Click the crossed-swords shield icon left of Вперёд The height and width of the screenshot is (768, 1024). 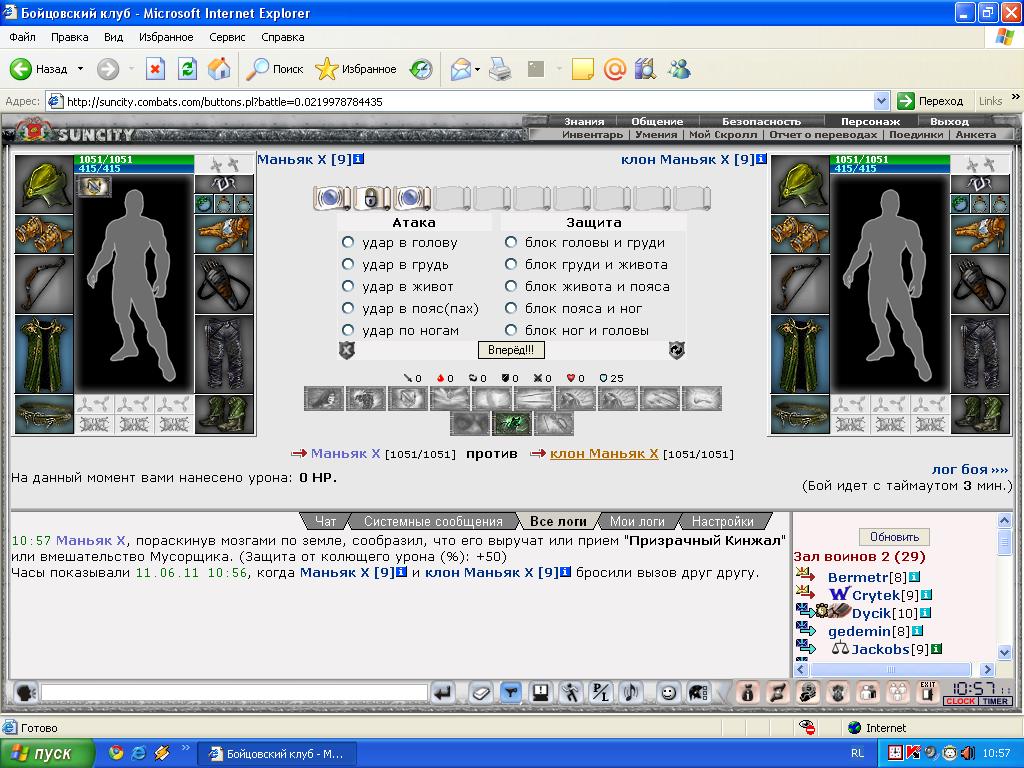pyautogui.click(x=347, y=350)
